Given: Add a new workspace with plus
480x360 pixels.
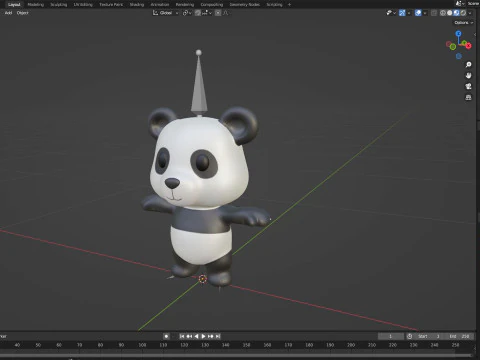Looking at the screenshot, I should [x=289, y=4].
